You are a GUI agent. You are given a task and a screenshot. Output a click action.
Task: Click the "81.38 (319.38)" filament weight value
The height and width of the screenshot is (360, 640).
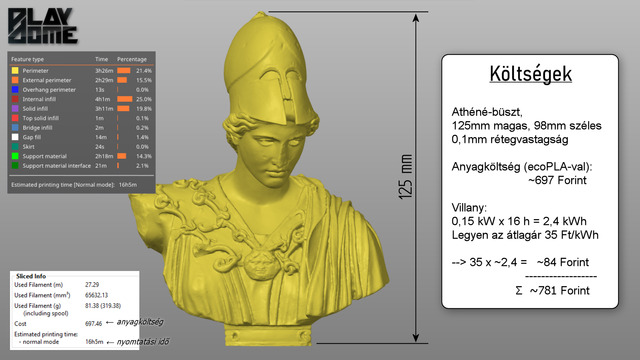pyautogui.click(x=103, y=305)
